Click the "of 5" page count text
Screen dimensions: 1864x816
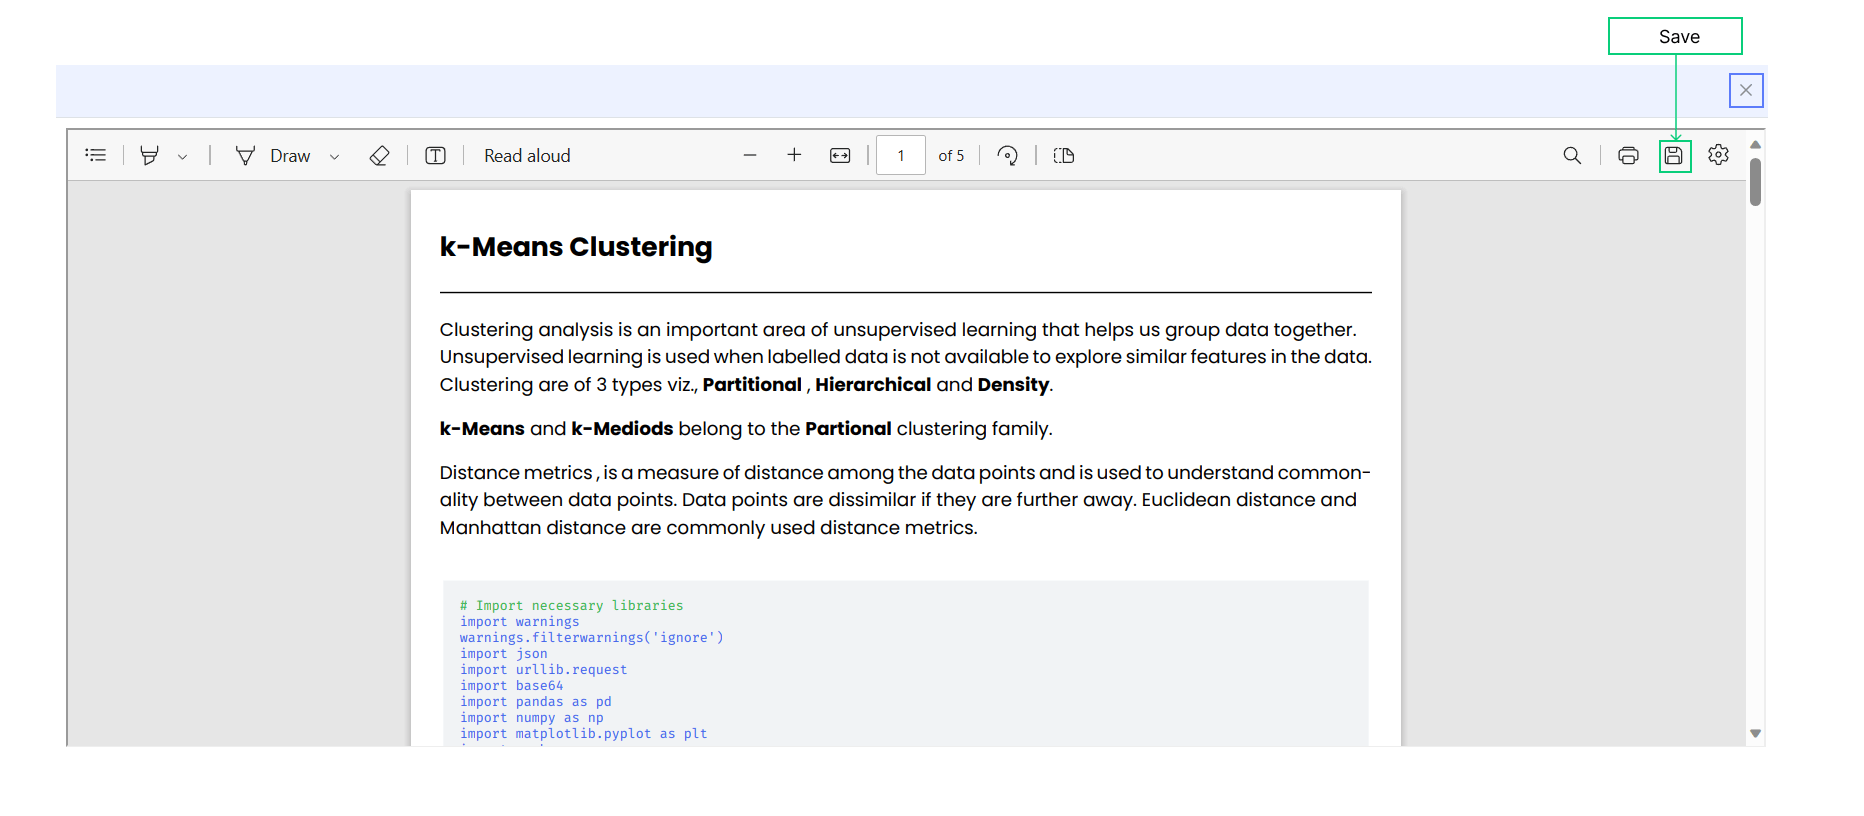tap(951, 156)
